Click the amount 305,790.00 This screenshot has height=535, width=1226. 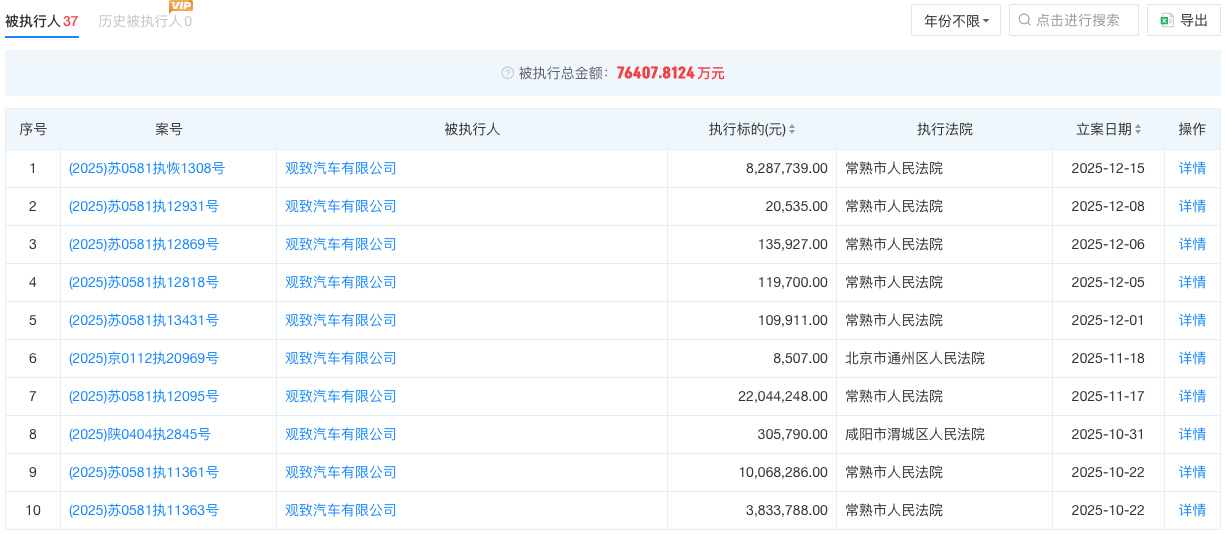(x=794, y=434)
